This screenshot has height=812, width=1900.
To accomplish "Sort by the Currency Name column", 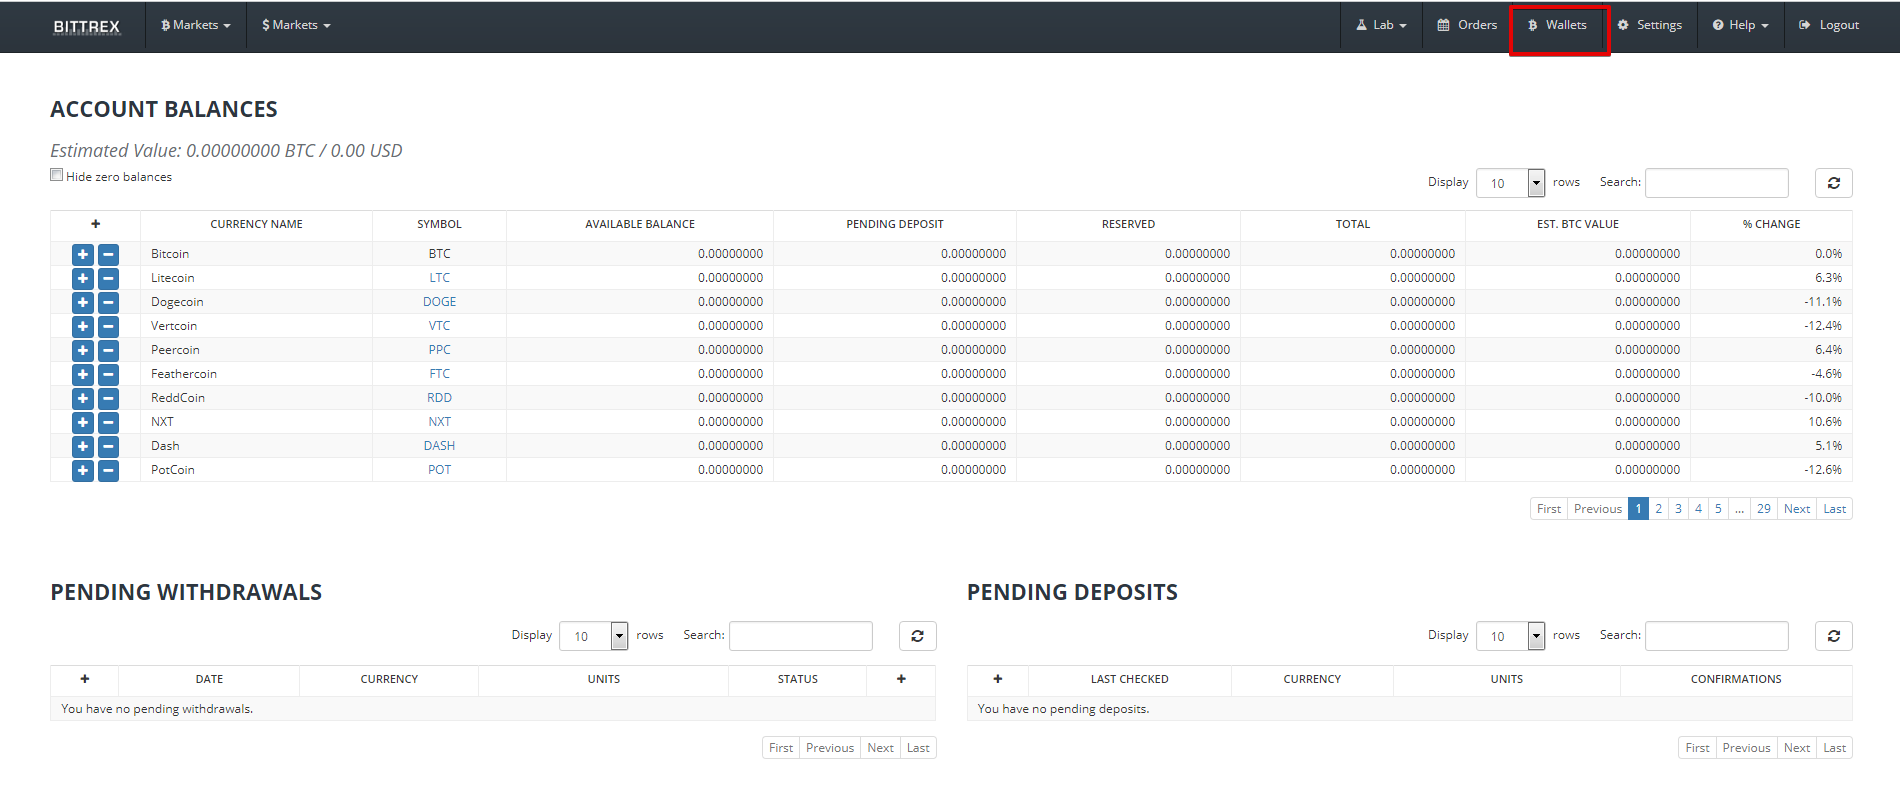I will pyautogui.click(x=256, y=224).
